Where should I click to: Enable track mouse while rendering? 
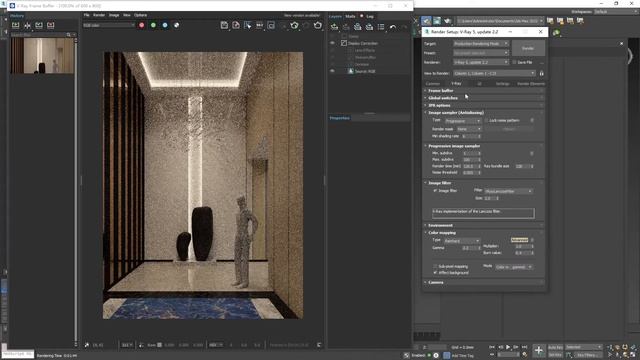[x=248, y=25]
